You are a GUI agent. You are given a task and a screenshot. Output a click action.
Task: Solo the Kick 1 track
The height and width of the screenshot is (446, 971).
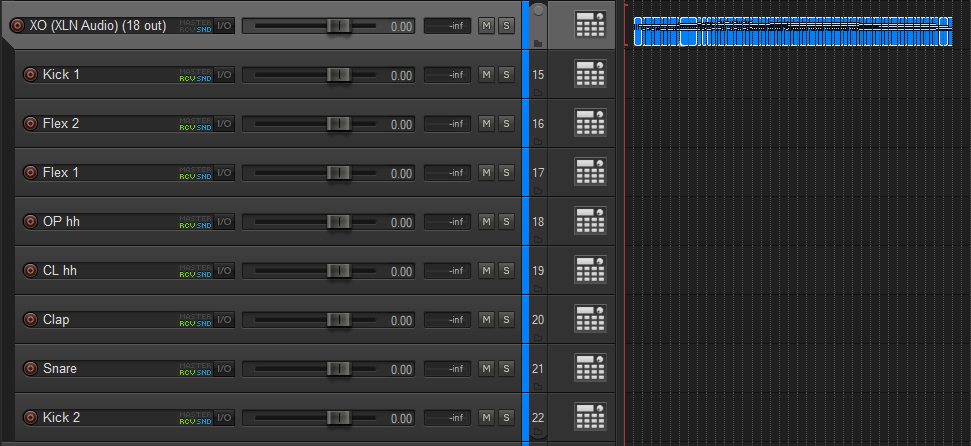point(507,75)
